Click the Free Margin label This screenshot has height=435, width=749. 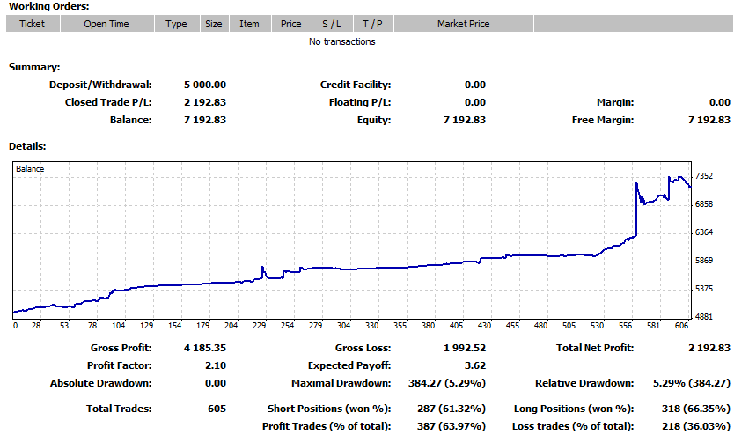click(606, 119)
